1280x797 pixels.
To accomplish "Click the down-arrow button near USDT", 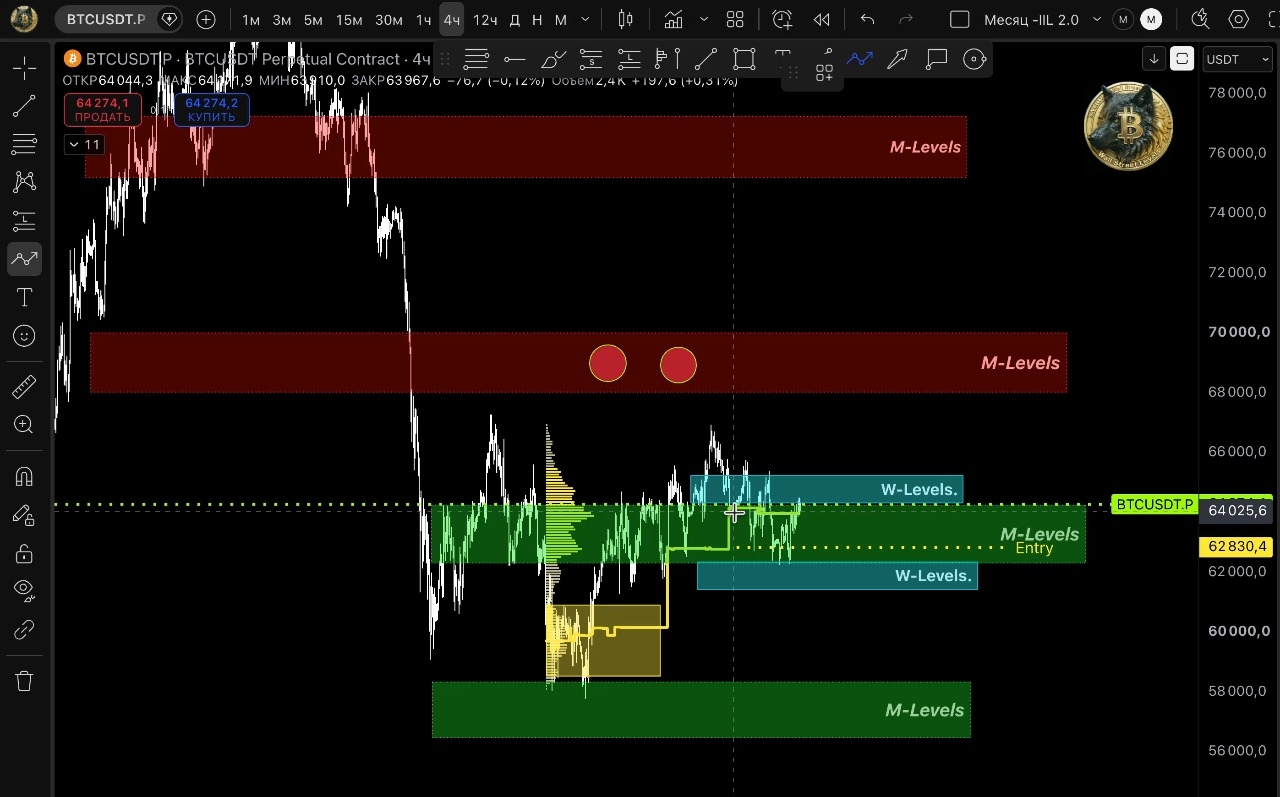I will 1154,59.
